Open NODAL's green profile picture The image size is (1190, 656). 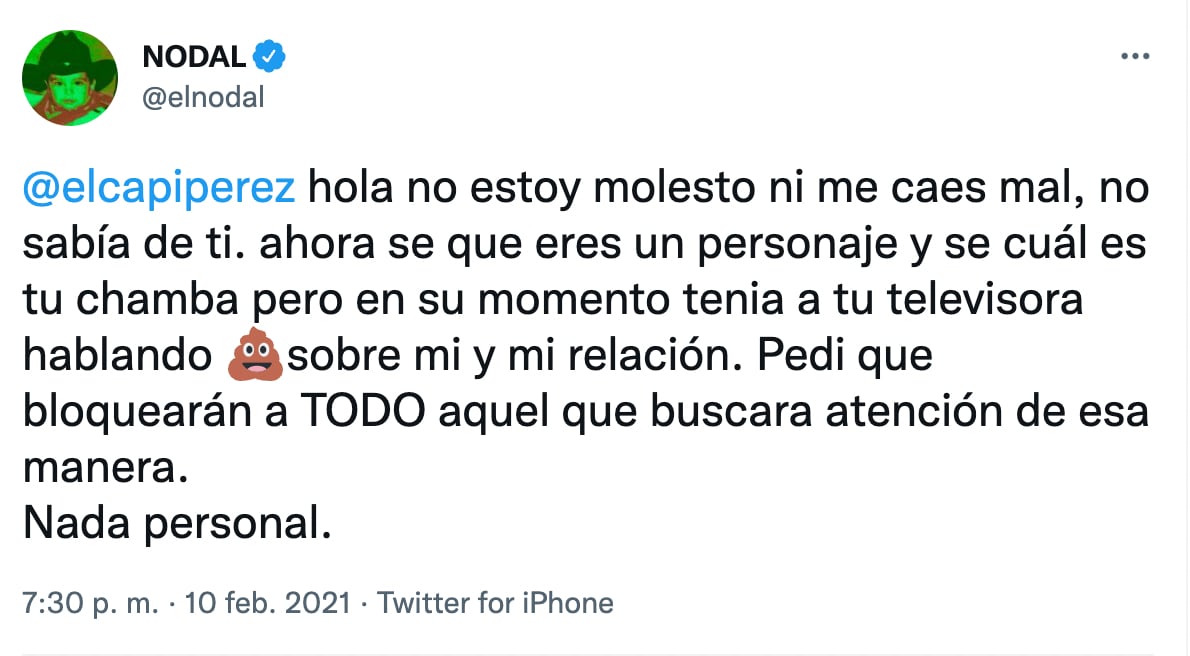70,78
